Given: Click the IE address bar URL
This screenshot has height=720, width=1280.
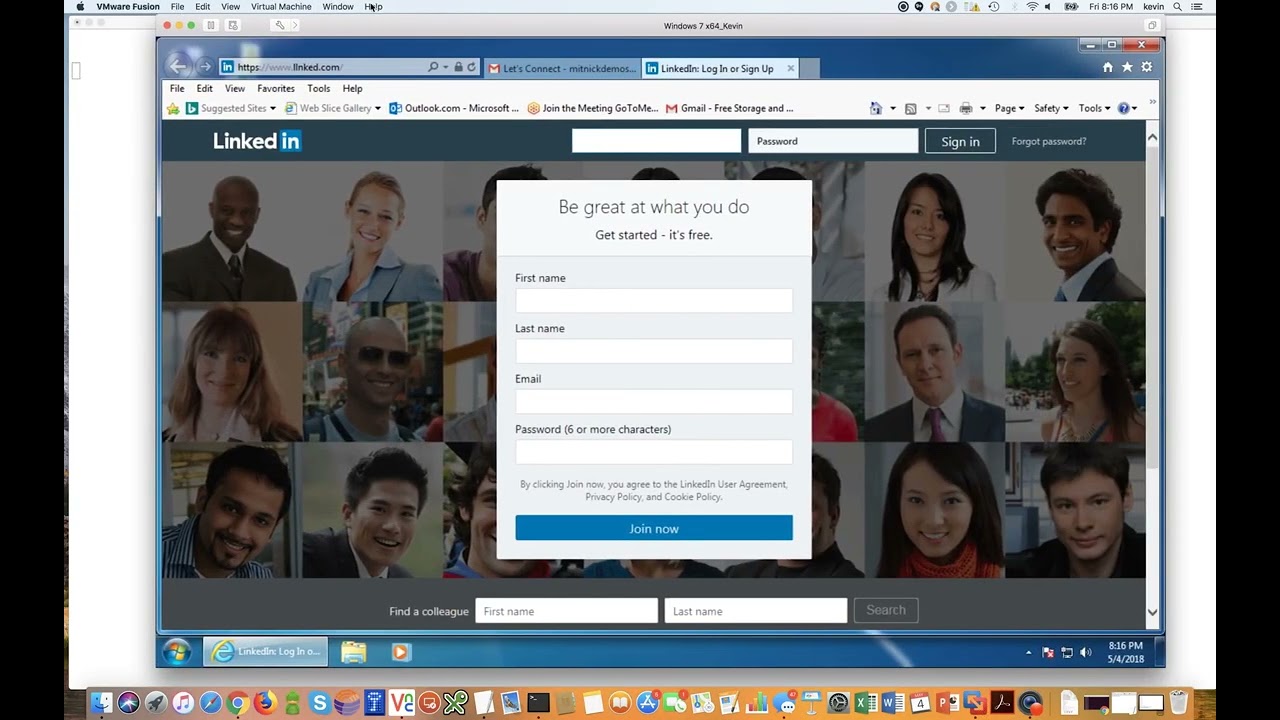Looking at the screenshot, I should (290, 67).
